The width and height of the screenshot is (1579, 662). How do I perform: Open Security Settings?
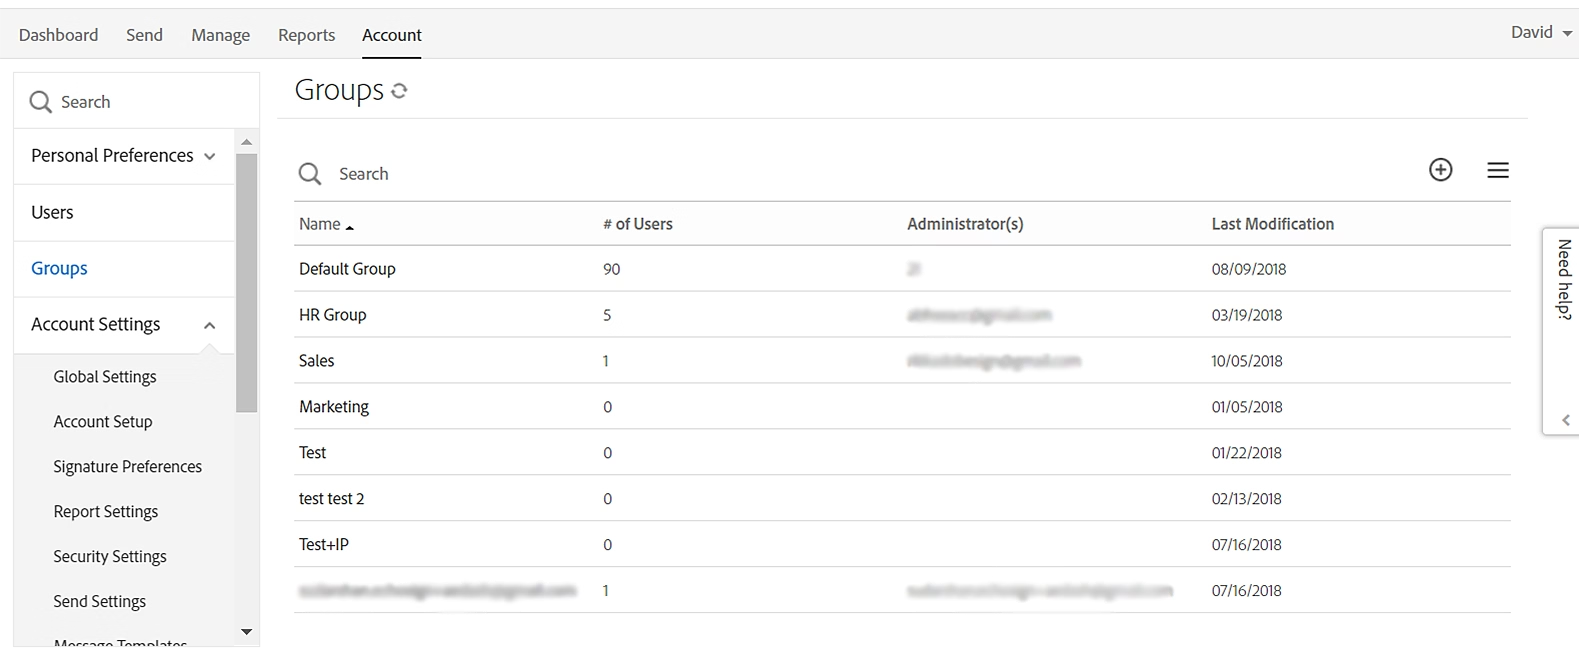pyautogui.click(x=110, y=557)
